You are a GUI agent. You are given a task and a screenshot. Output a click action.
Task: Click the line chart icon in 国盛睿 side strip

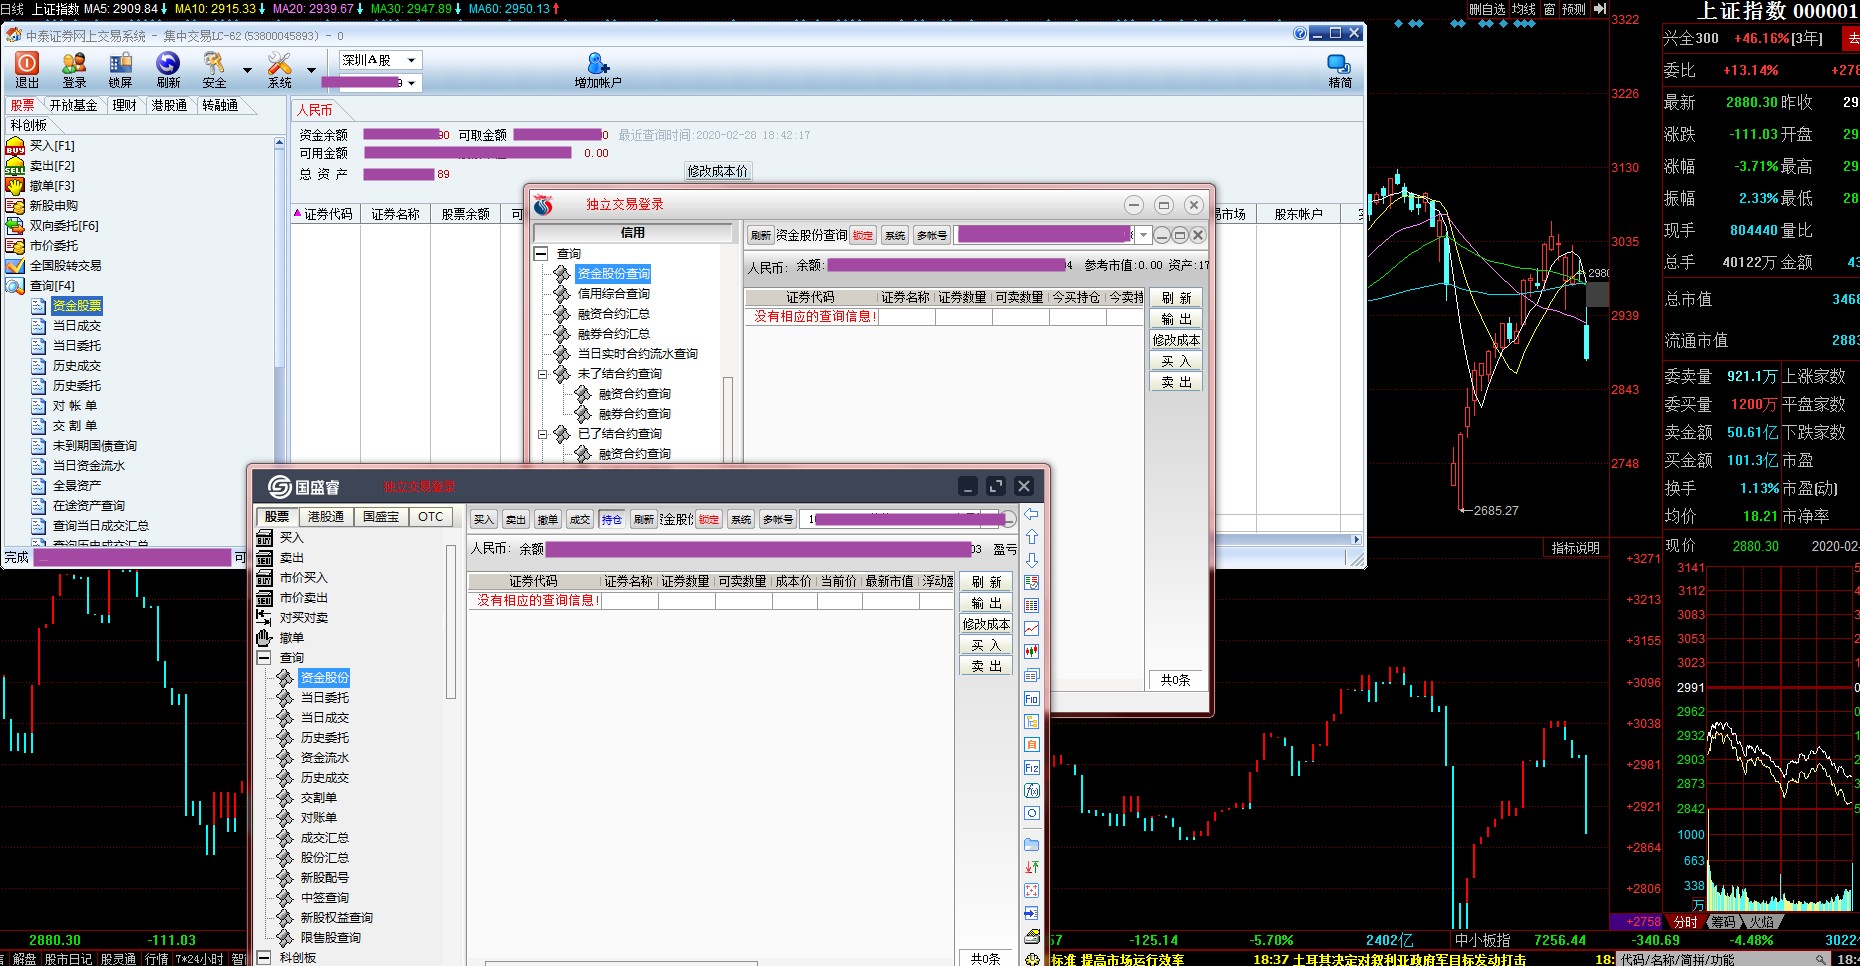point(1032,629)
